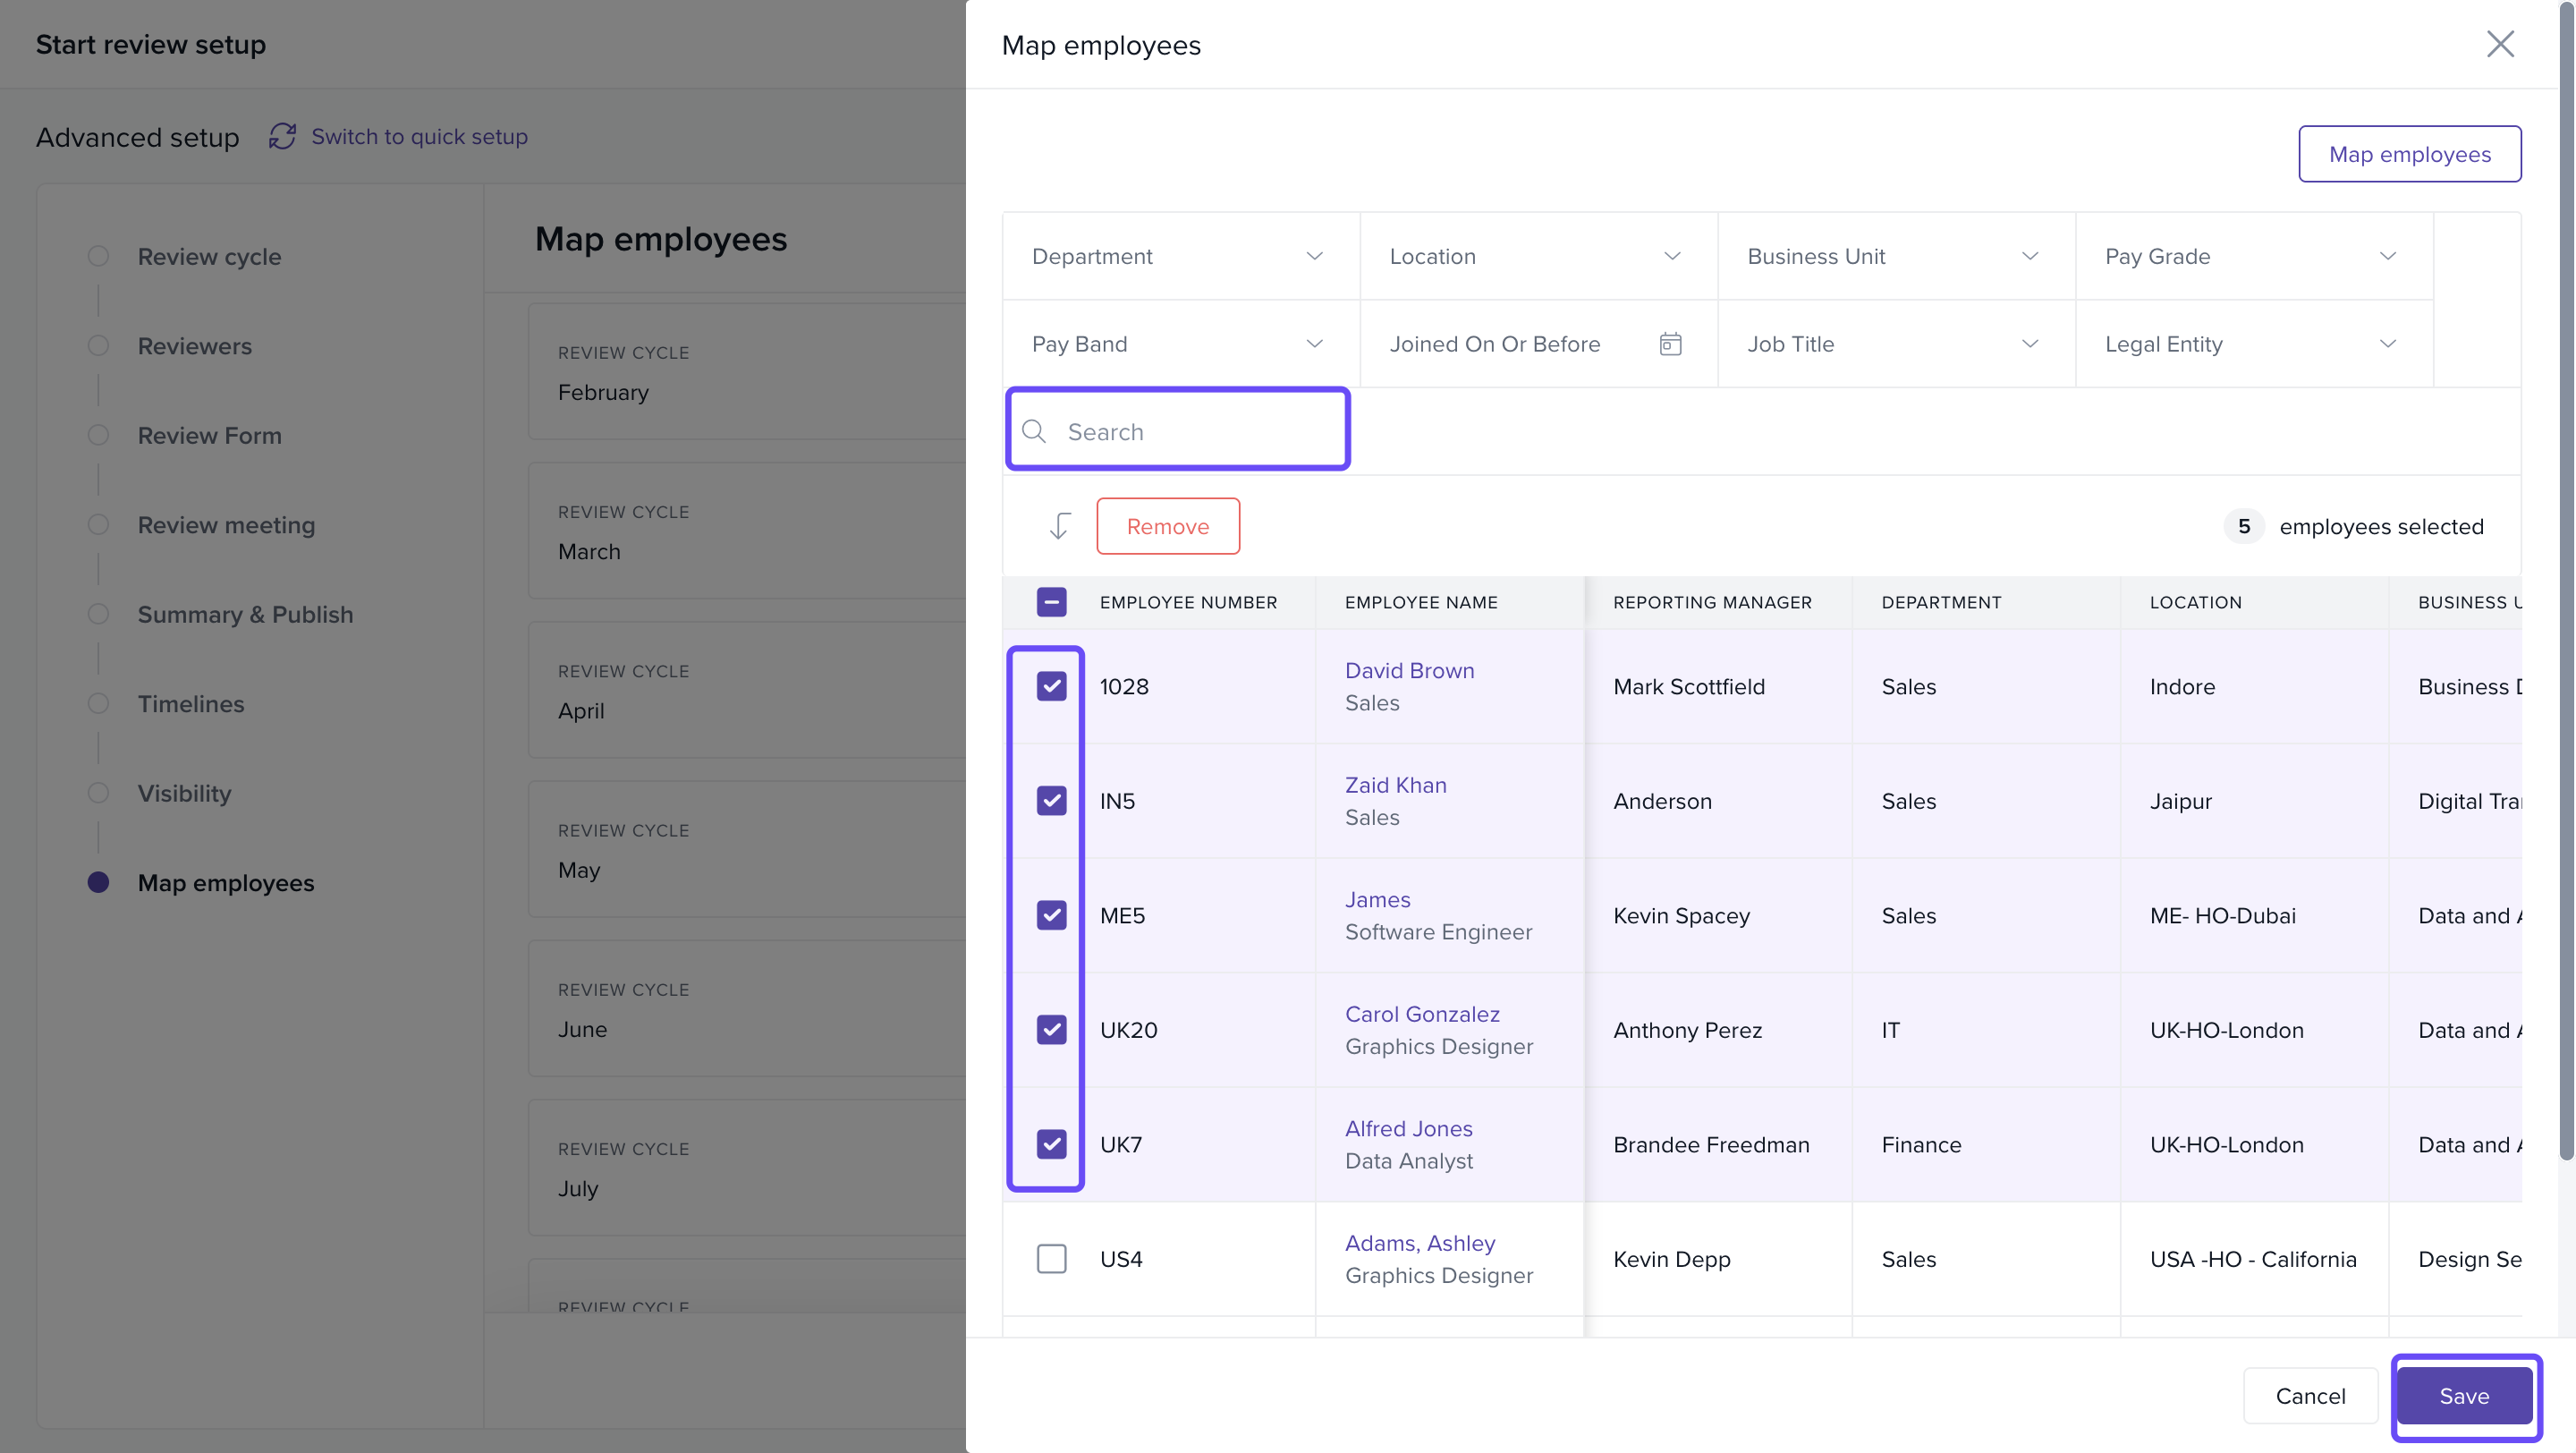2576x1453 pixels.
Task: Click the calendar icon in Joined On Or Before
Action: [x=1670, y=344]
